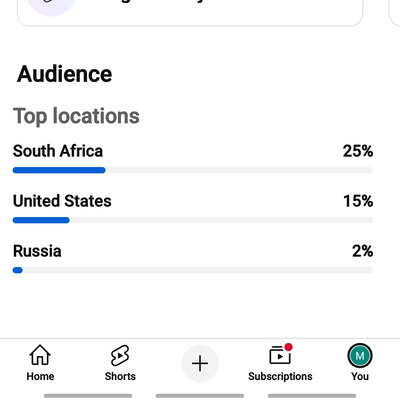The width and height of the screenshot is (400, 400).
Task: Tap the red notification dot on Subscriptions
Action: (x=289, y=347)
